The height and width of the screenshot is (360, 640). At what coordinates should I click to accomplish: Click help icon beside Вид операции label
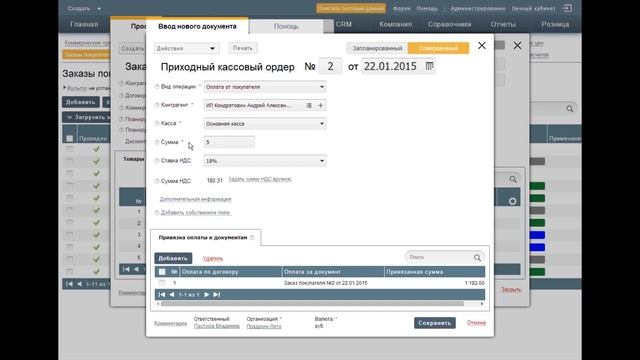tap(157, 87)
